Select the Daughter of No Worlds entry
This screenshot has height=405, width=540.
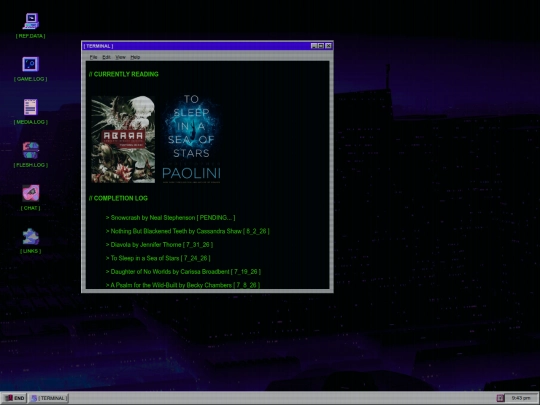[x=183, y=271]
